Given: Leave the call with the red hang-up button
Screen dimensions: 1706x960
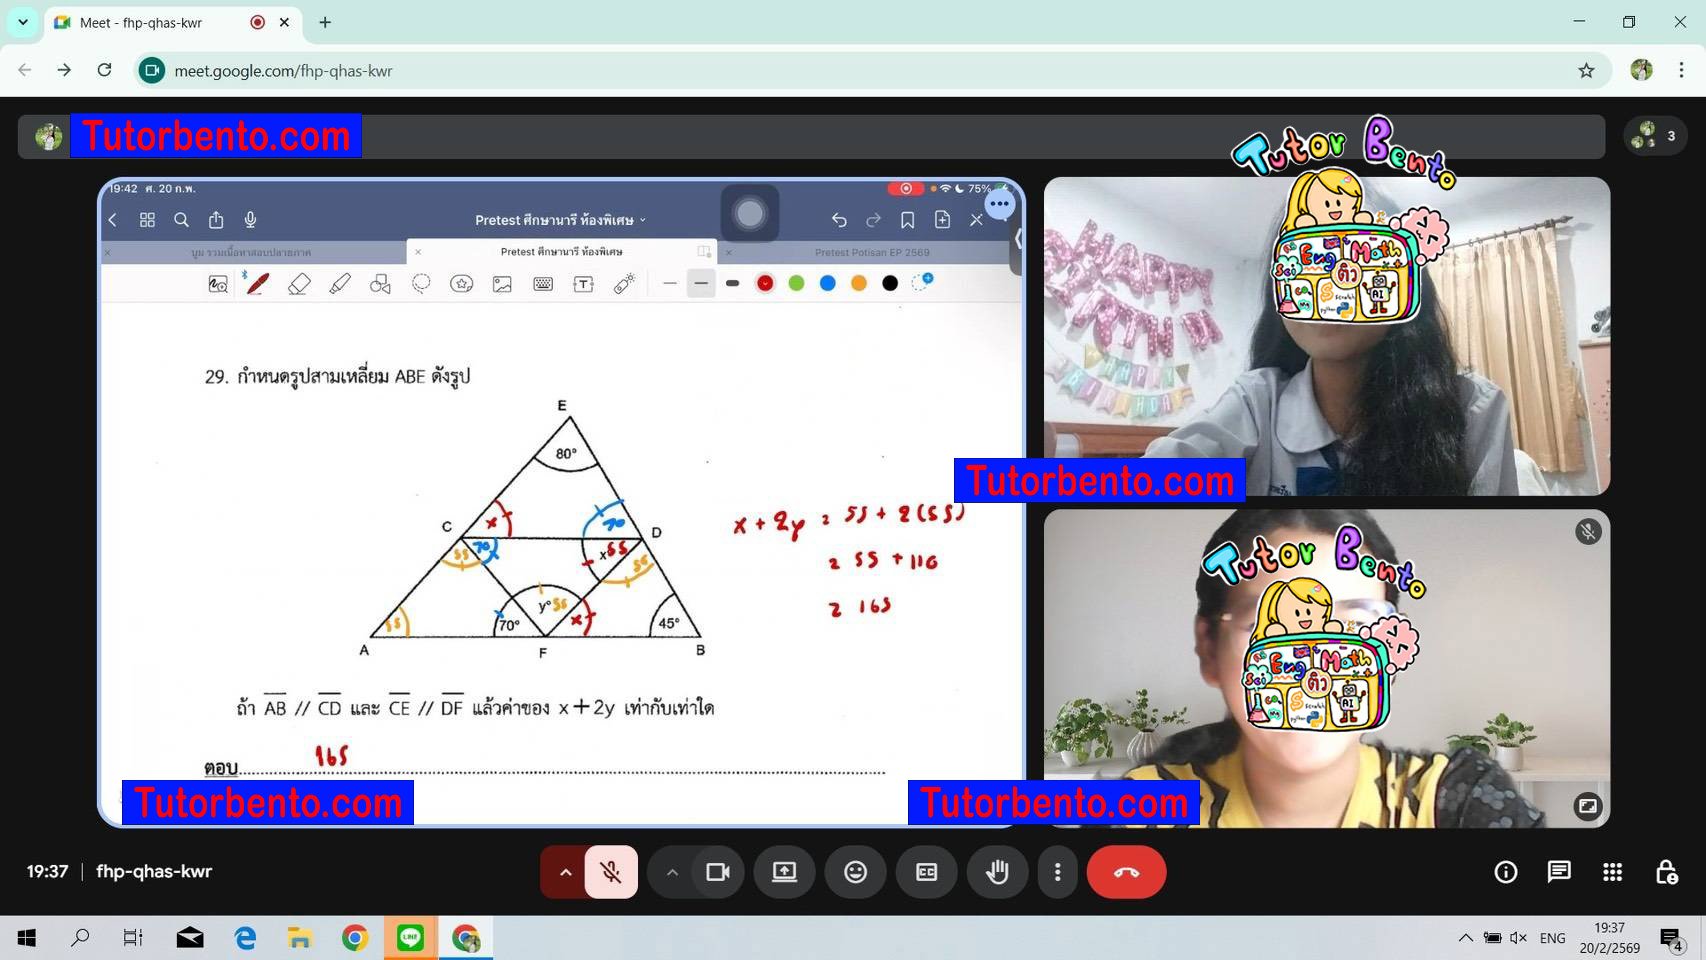Looking at the screenshot, I should (1125, 871).
